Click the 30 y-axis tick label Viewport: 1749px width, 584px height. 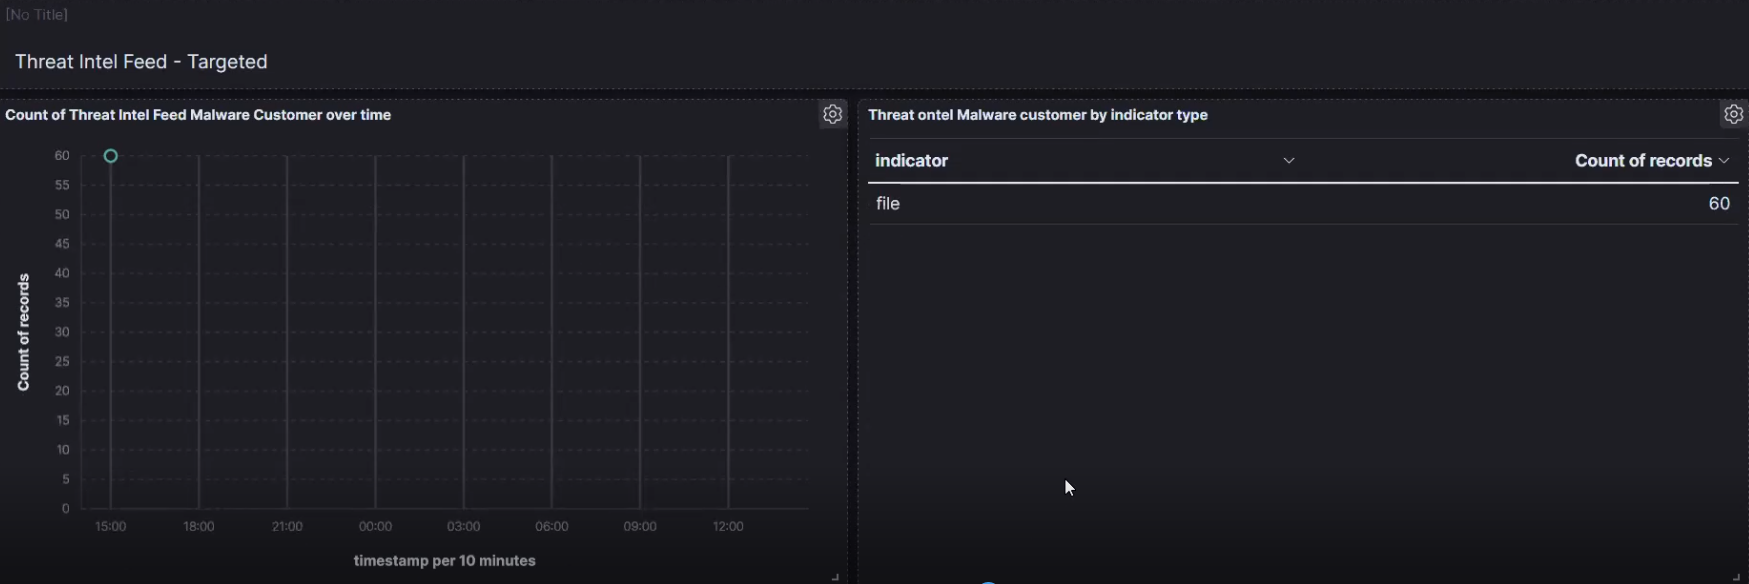click(x=62, y=332)
